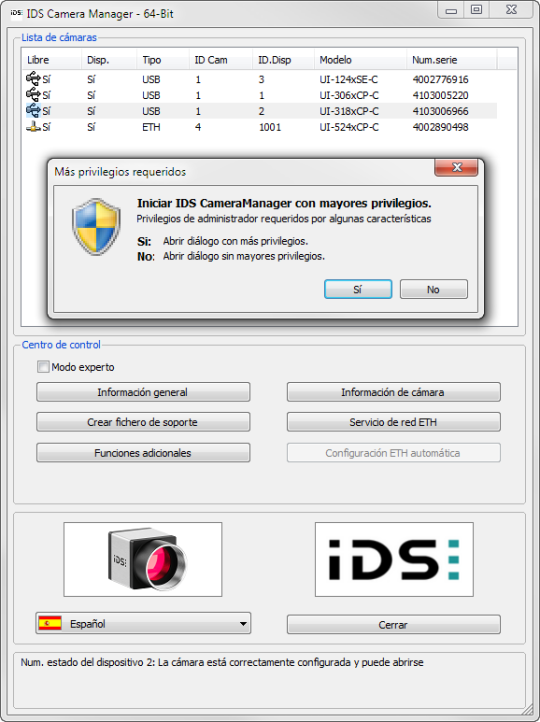Click the IDS logo image
Viewport: 540px width, 722px height.
tap(394, 559)
